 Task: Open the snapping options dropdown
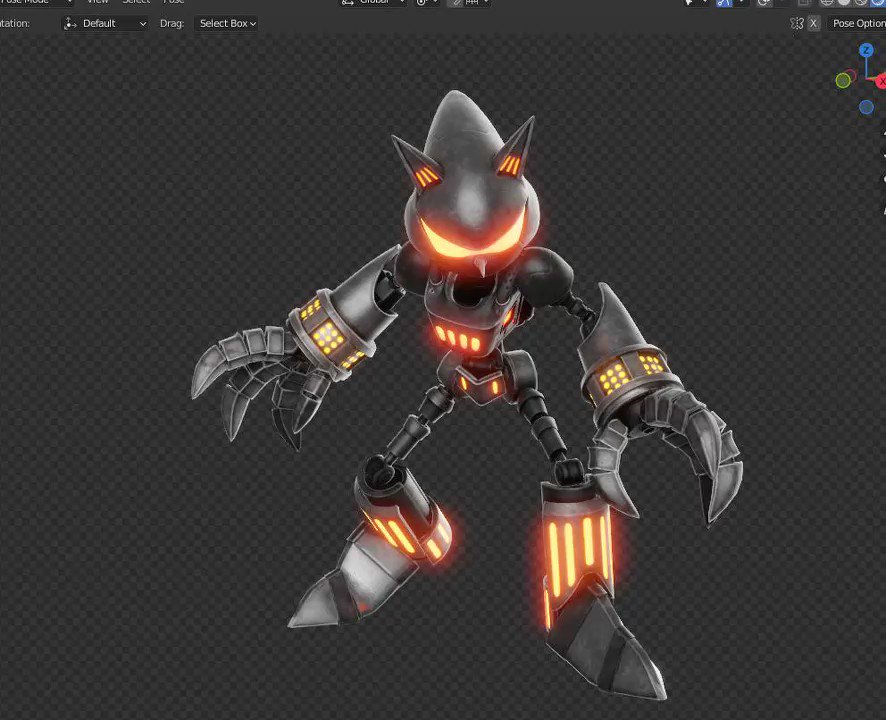pyautogui.click(x=477, y=2)
